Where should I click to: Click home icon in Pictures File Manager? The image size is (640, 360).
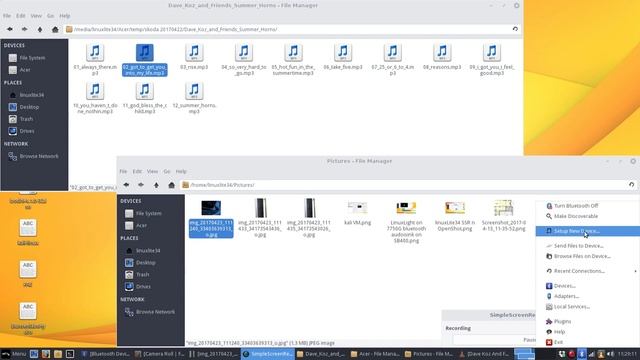click(171, 185)
